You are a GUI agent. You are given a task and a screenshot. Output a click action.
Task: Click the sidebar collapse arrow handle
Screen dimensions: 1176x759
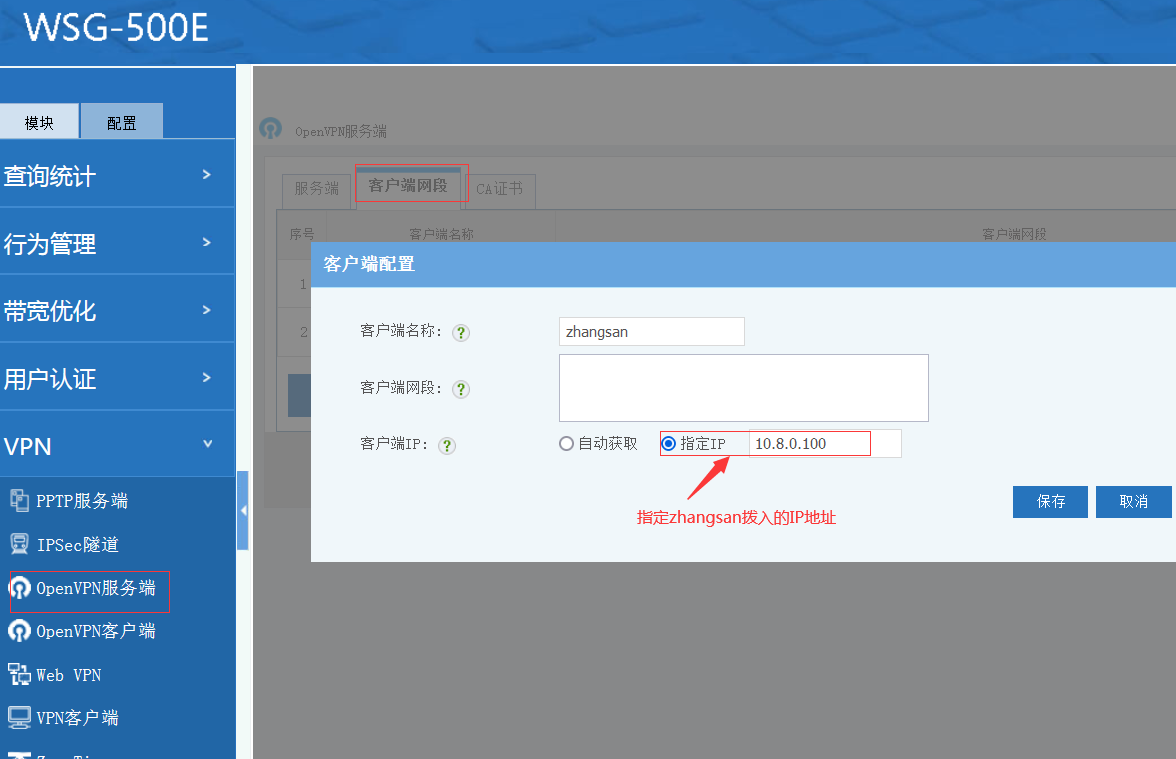(x=243, y=511)
